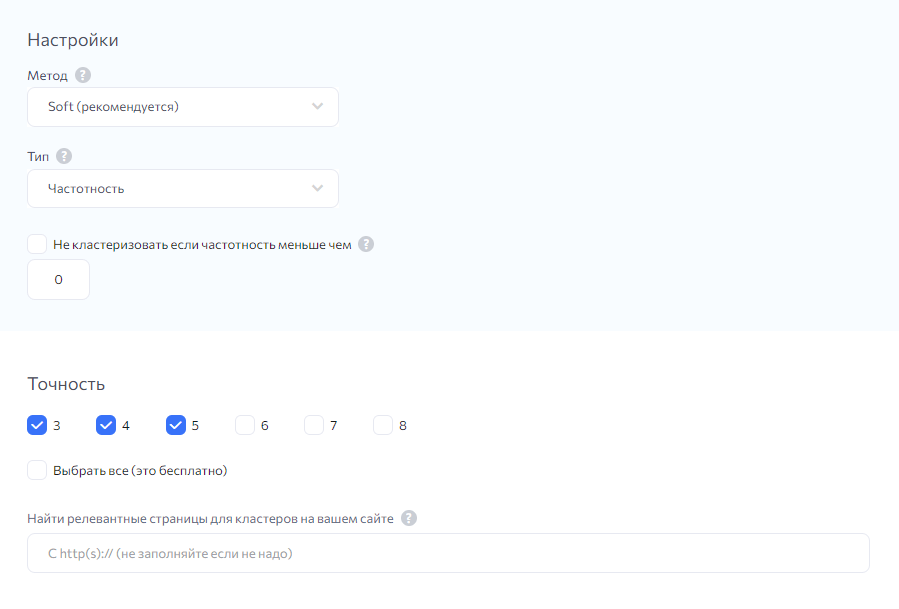Click the chevron arrow in Тип dropdown
Viewport: 899px width, 609px height.
pyautogui.click(x=317, y=189)
